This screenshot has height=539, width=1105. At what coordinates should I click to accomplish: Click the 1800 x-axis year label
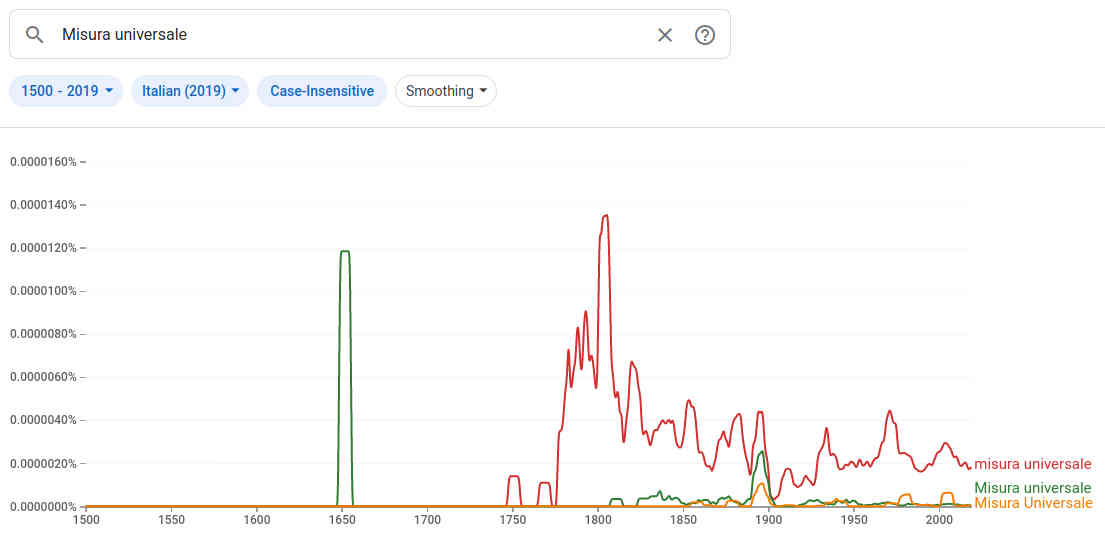[598, 520]
